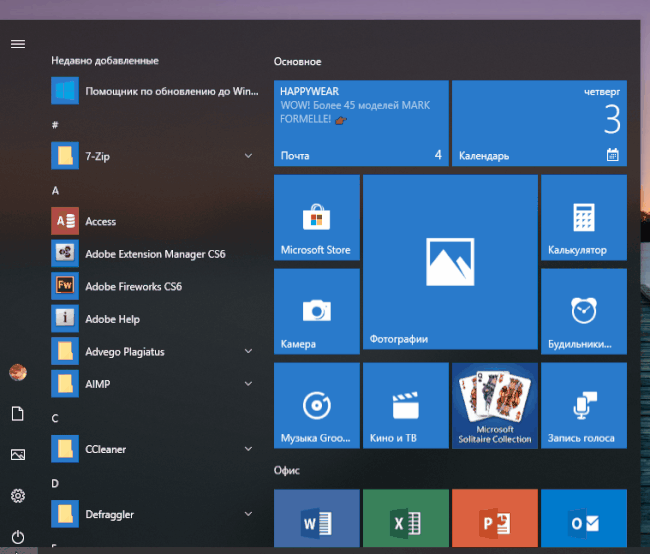The width and height of the screenshot is (650, 554).
Task: Open the AIMP folder icon
Action: [65, 384]
